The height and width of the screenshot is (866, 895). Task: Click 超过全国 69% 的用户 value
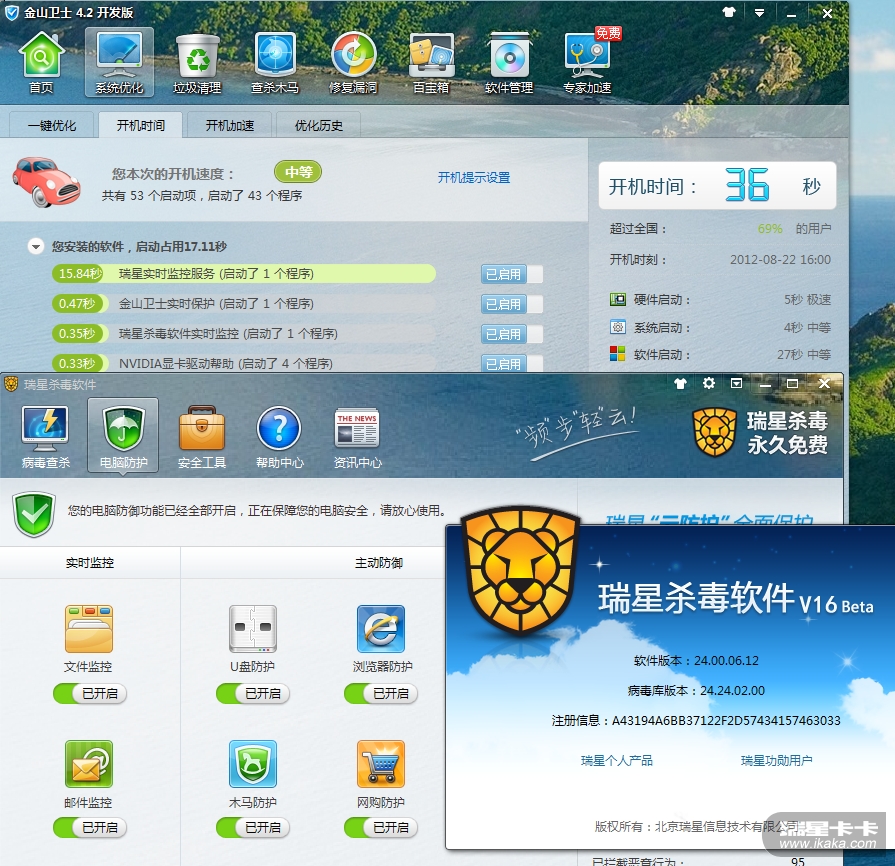(x=770, y=229)
